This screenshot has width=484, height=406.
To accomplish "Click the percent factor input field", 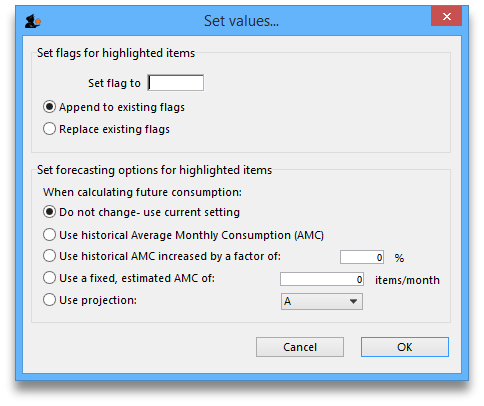I will pos(362,257).
